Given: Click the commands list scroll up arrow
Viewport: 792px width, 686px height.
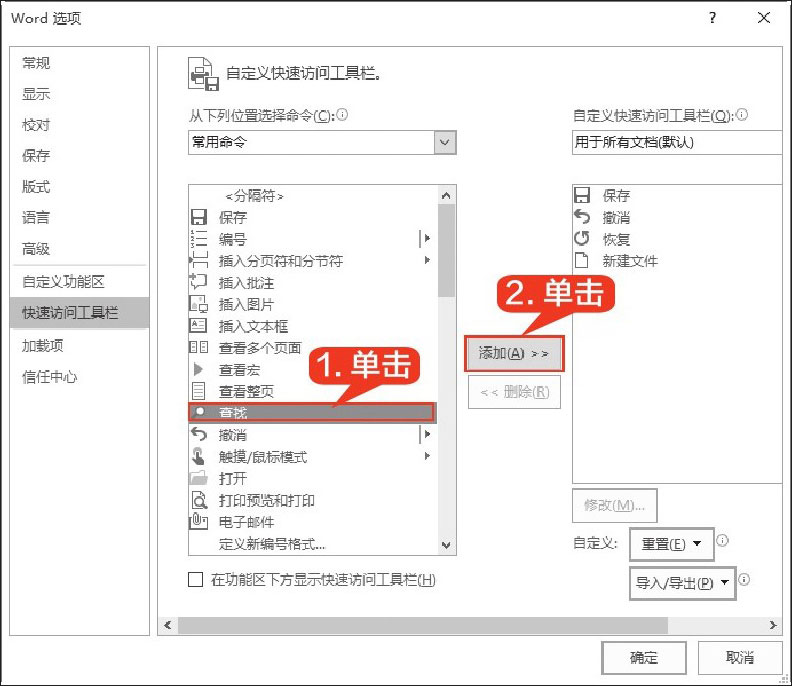Looking at the screenshot, I should click(x=446, y=195).
